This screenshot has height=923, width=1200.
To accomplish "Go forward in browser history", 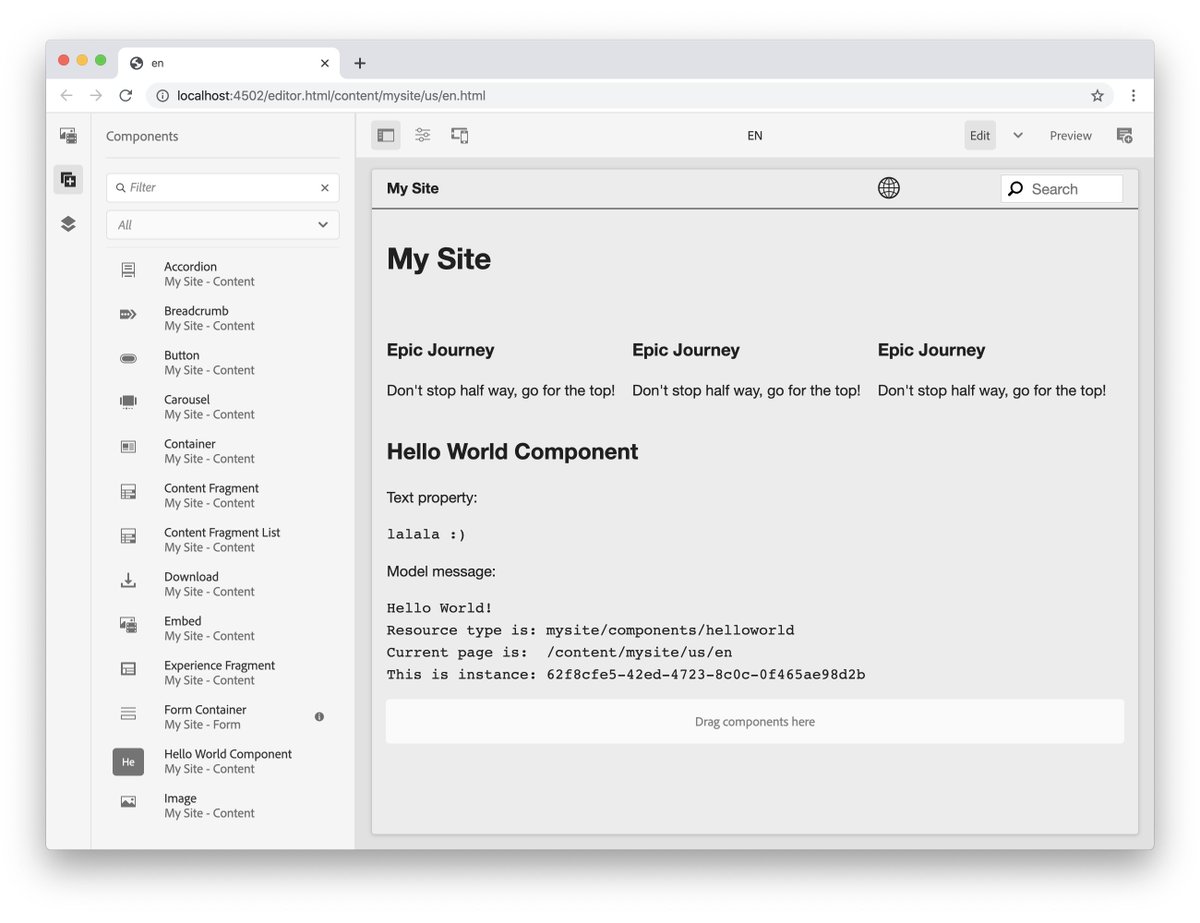I will [x=96, y=96].
